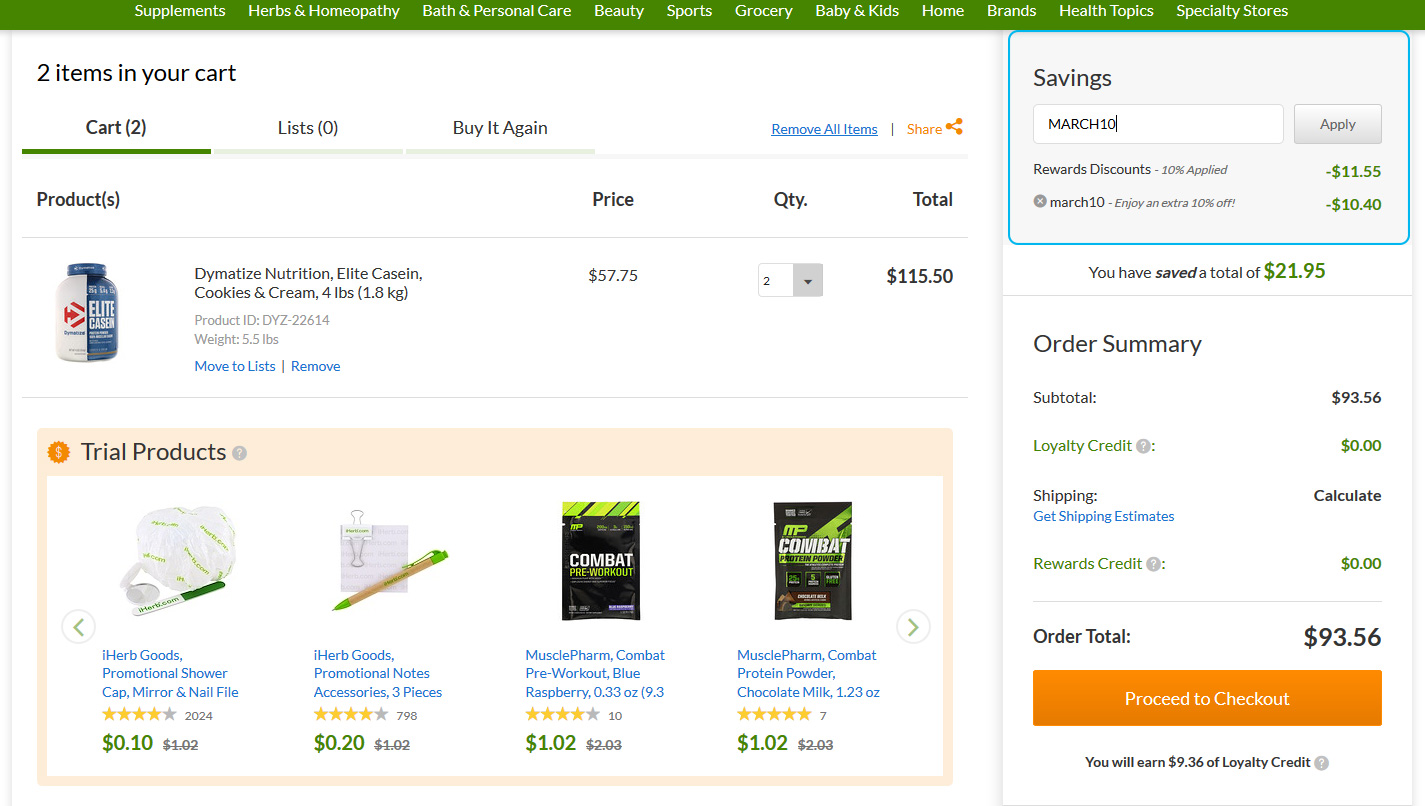Click Proceed to Checkout
The height and width of the screenshot is (806, 1425).
click(x=1207, y=698)
